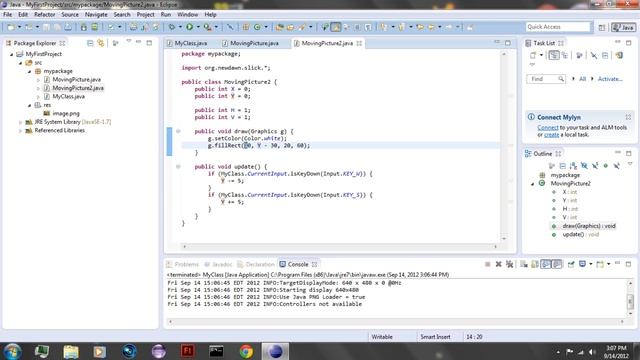The height and width of the screenshot is (360, 640).
Task: Open the Navigate menu
Action: [96, 14]
